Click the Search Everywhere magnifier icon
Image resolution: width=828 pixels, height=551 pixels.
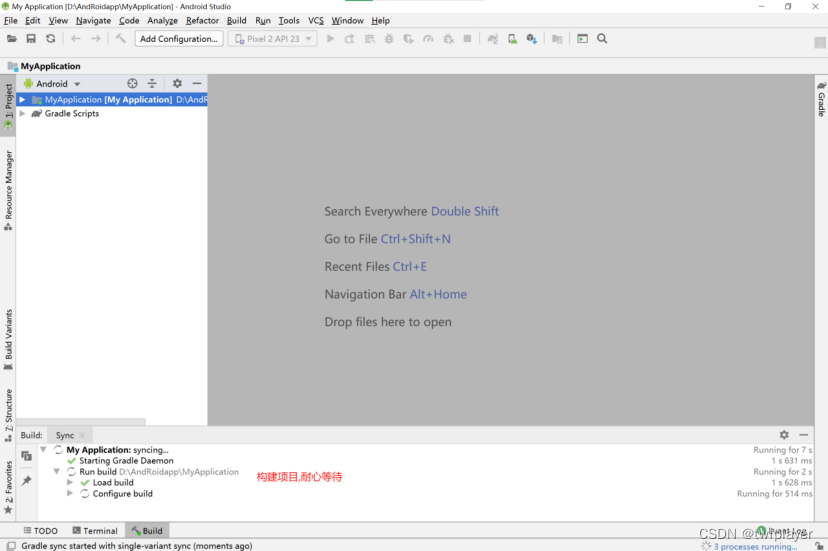(x=602, y=39)
